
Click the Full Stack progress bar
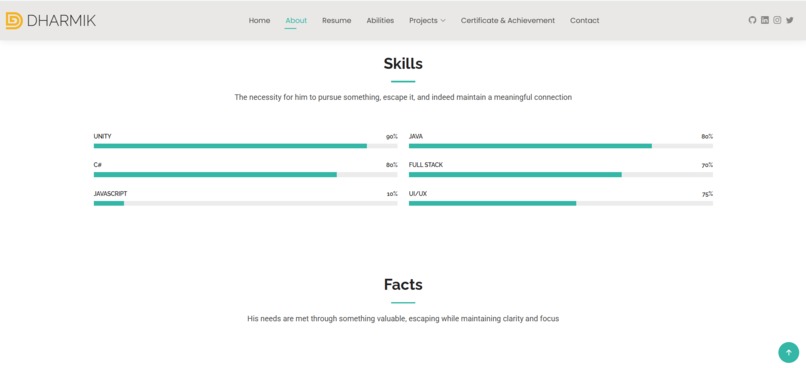pos(561,175)
